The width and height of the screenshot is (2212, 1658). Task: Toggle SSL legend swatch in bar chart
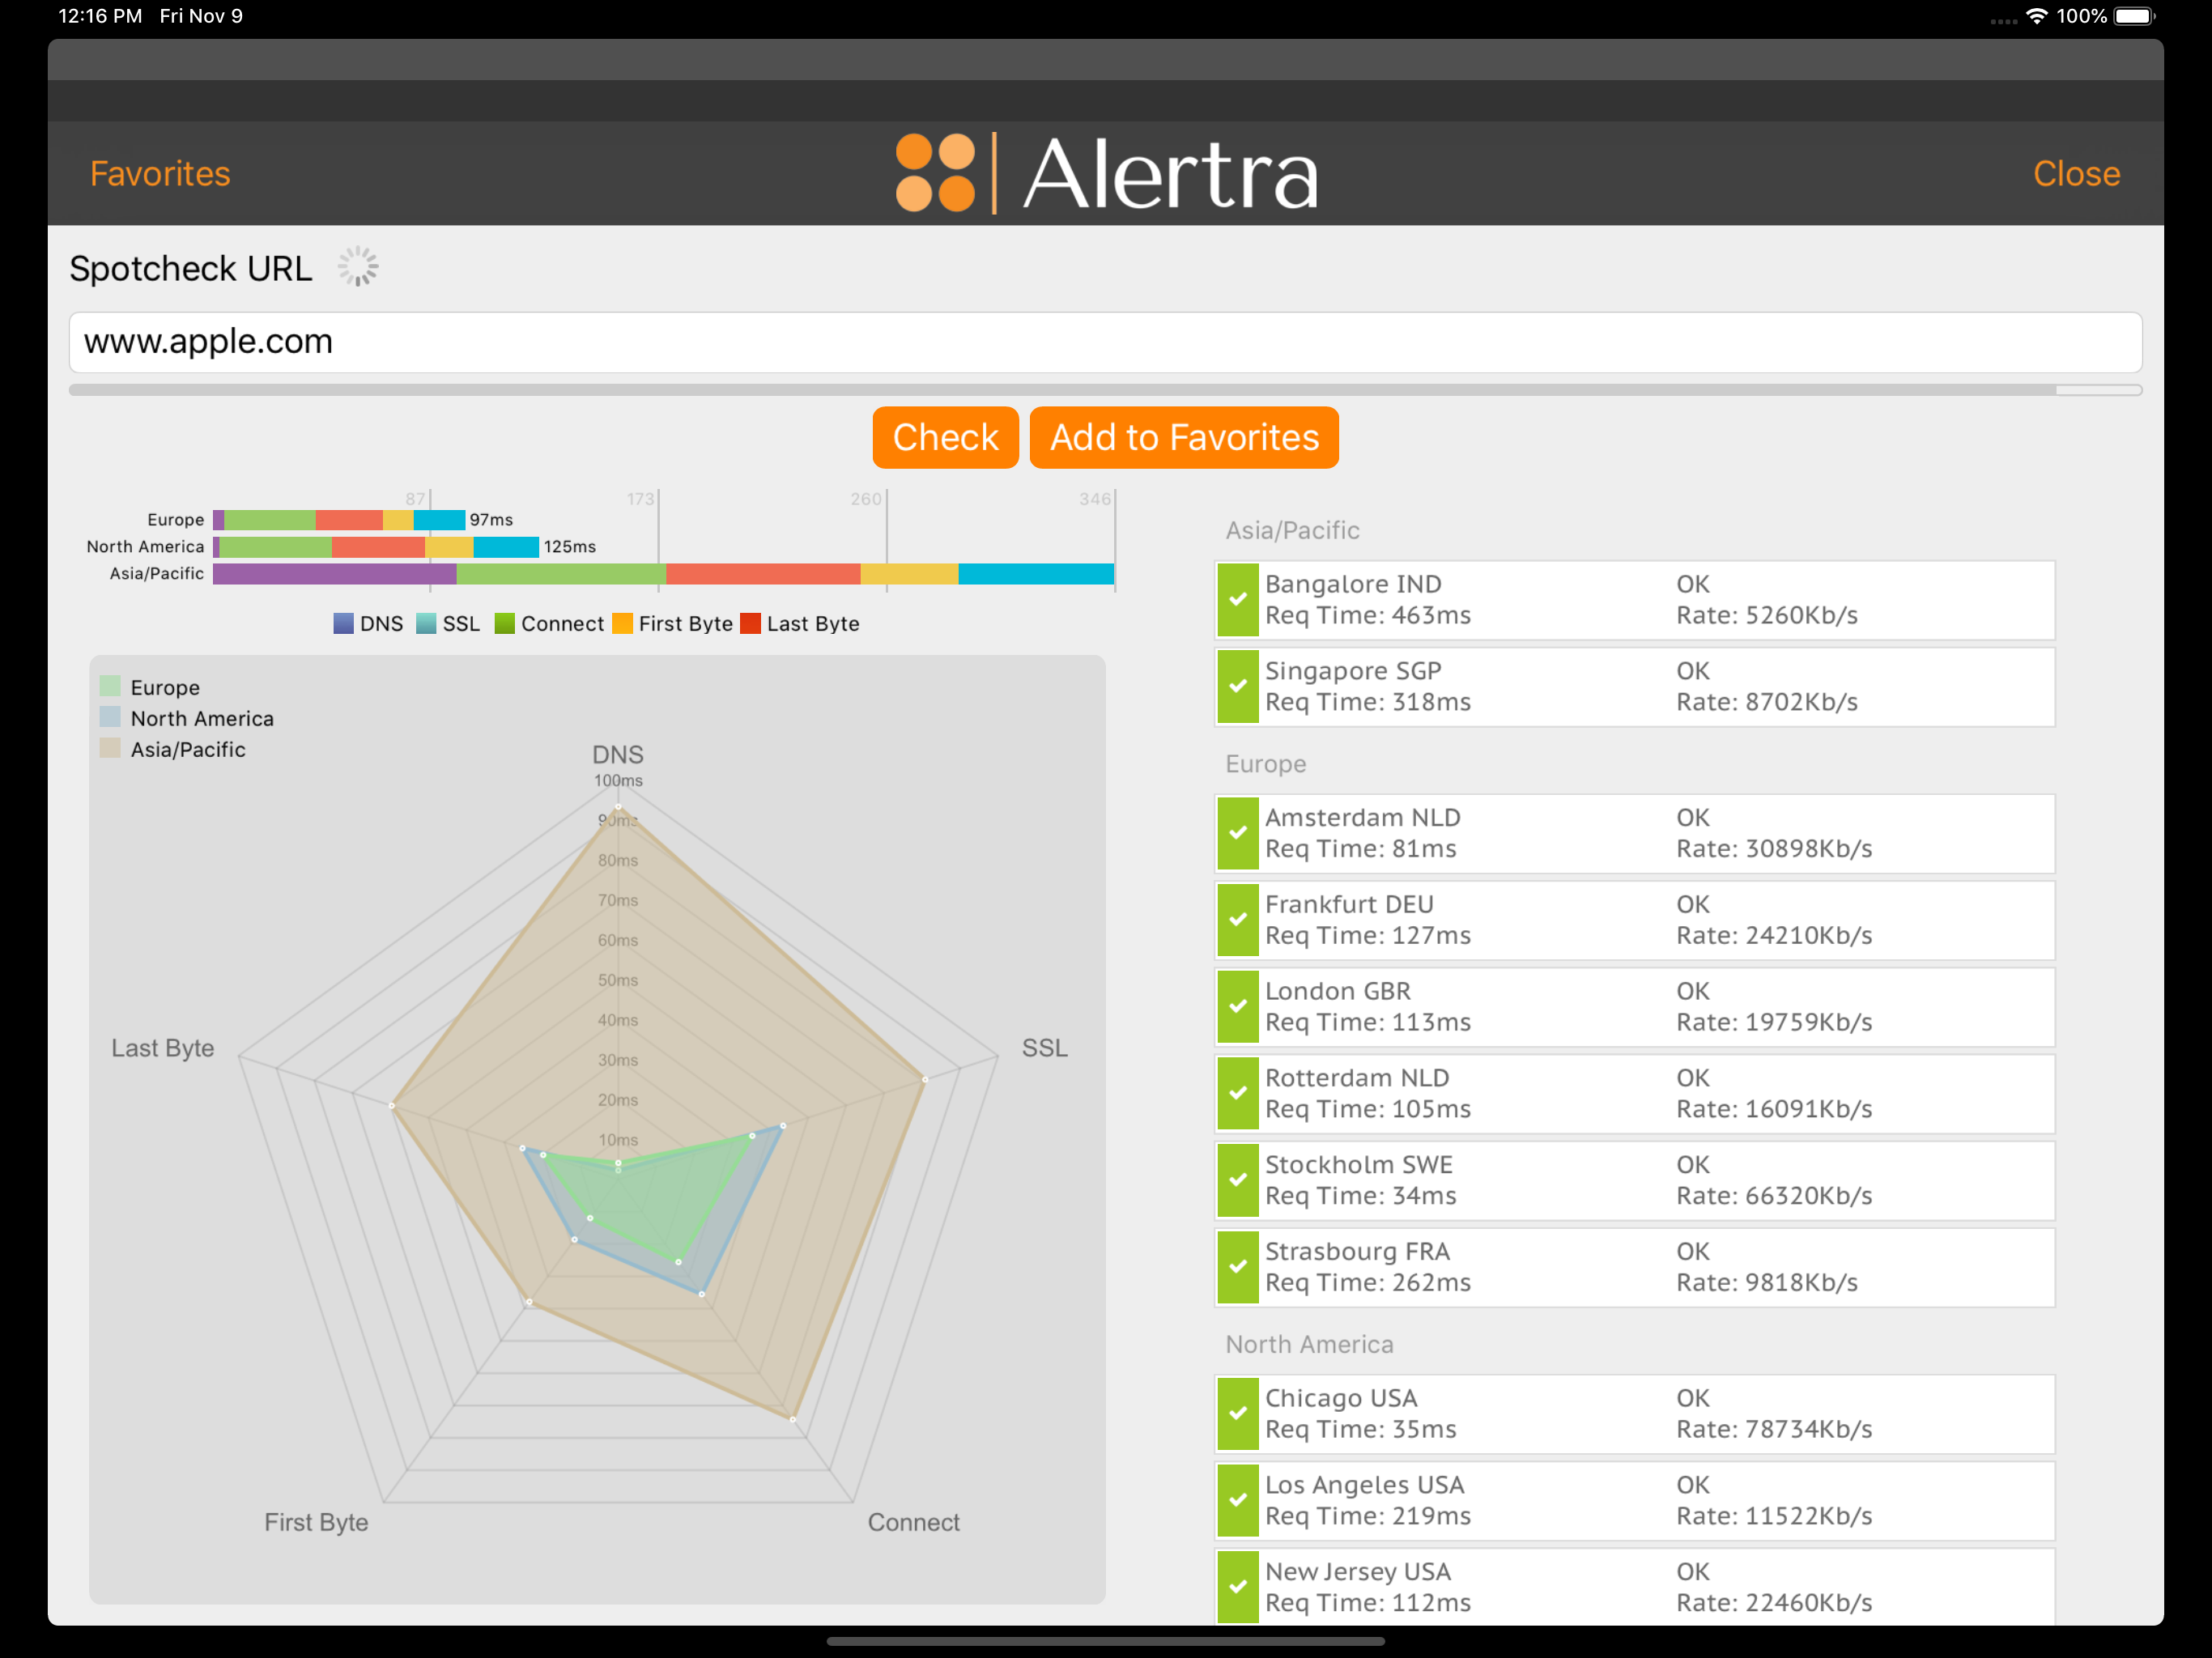(x=426, y=624)
